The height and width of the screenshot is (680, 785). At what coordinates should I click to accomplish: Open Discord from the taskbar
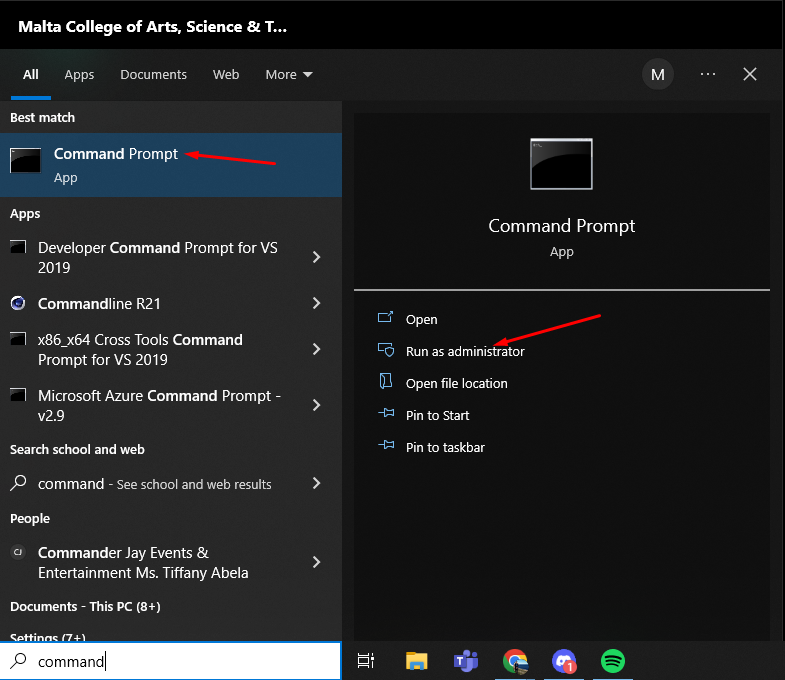564,660
